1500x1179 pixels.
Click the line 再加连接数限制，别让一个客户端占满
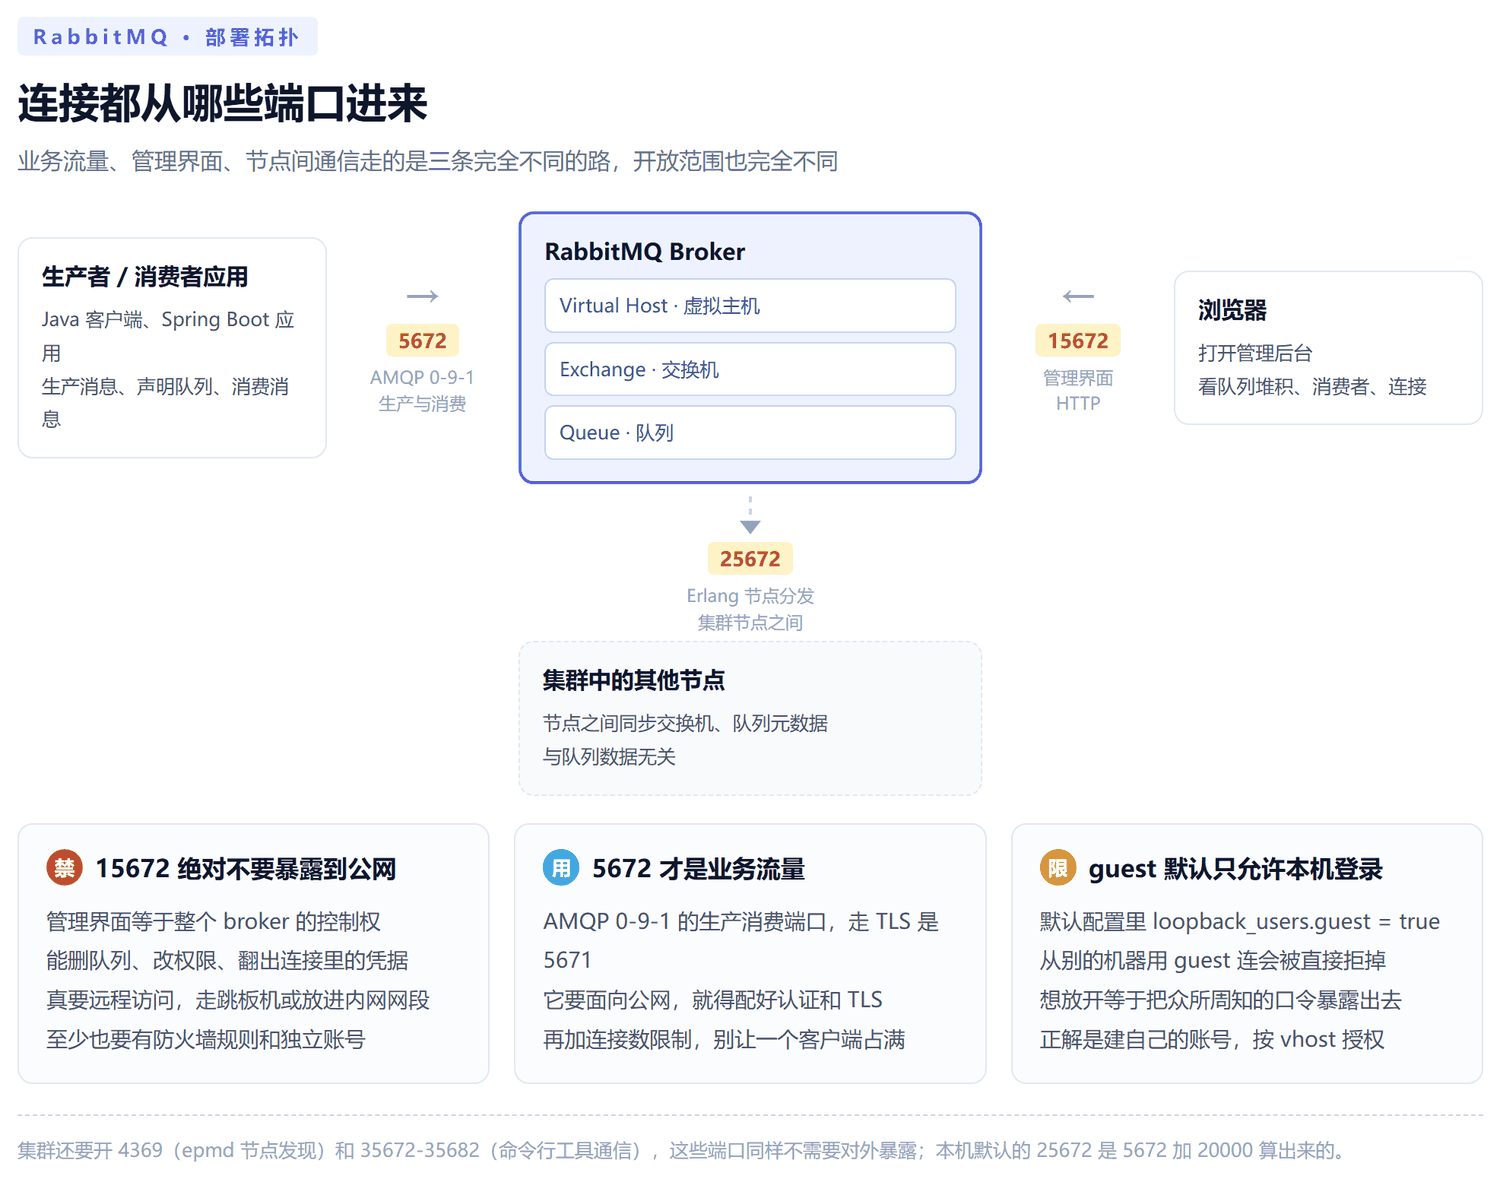point(724,1040)
